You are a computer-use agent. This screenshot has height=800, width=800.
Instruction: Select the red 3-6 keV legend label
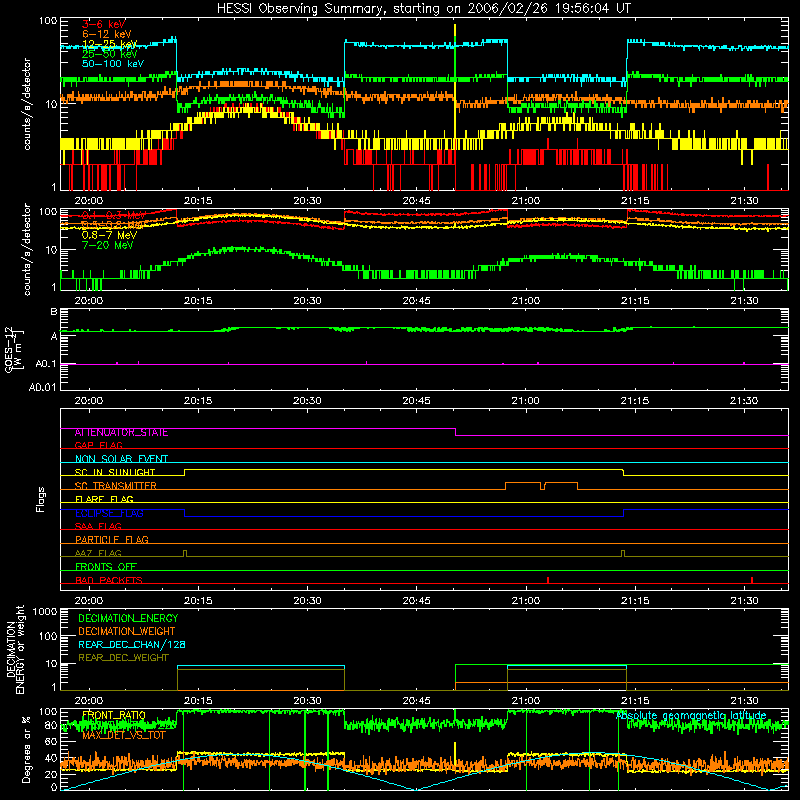click(x=104, y=24)
